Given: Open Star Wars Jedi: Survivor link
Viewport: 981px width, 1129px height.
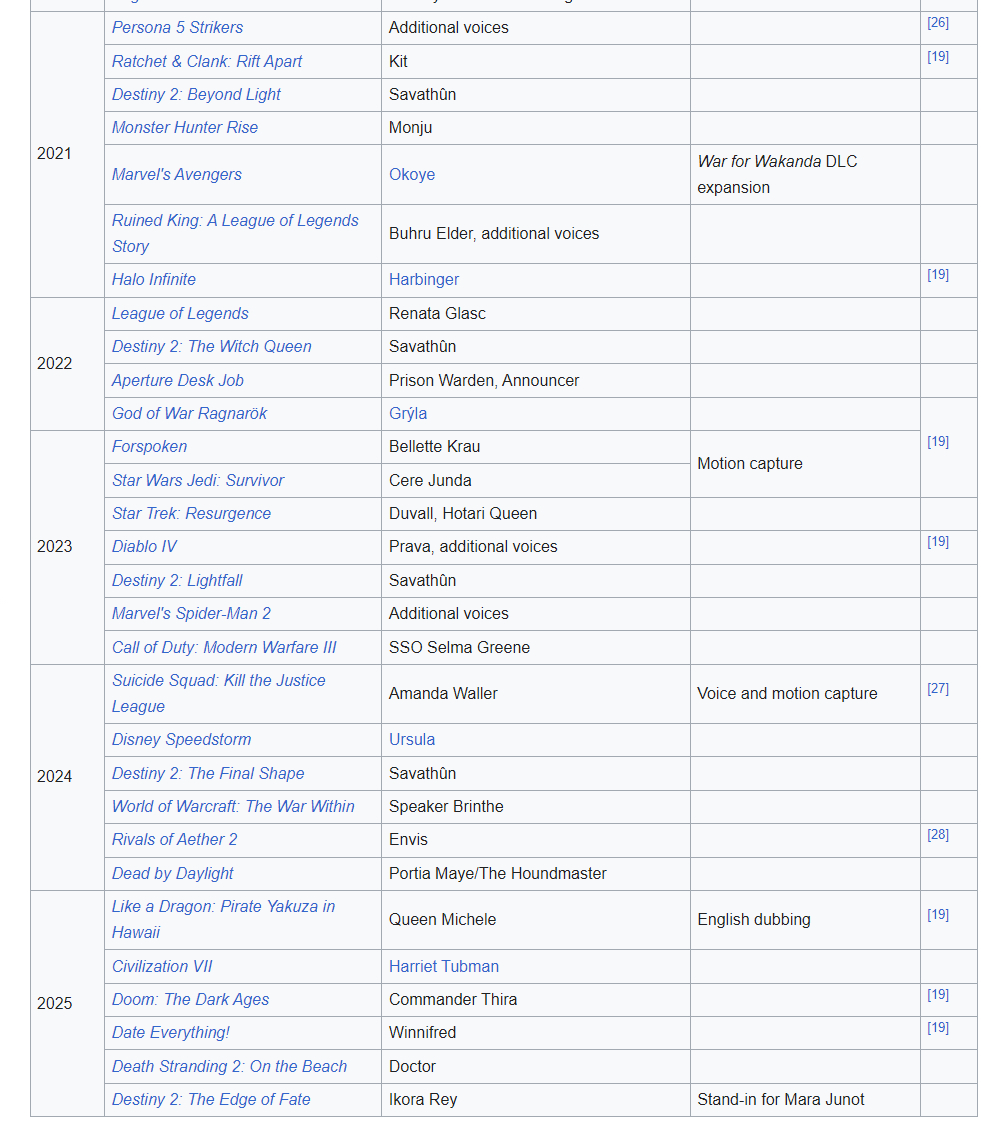Looking at the screenshot, I should click(x=198, y=480).
